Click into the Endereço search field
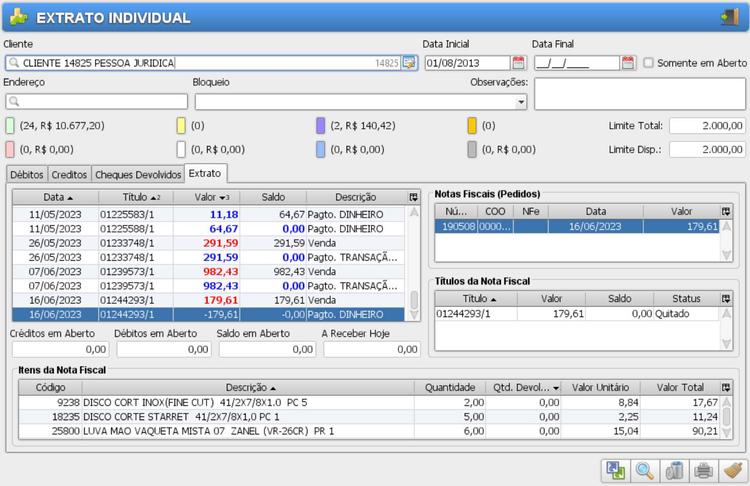Image resolution: width=750 pixels, height=486 pixels. tap(100, 102)
